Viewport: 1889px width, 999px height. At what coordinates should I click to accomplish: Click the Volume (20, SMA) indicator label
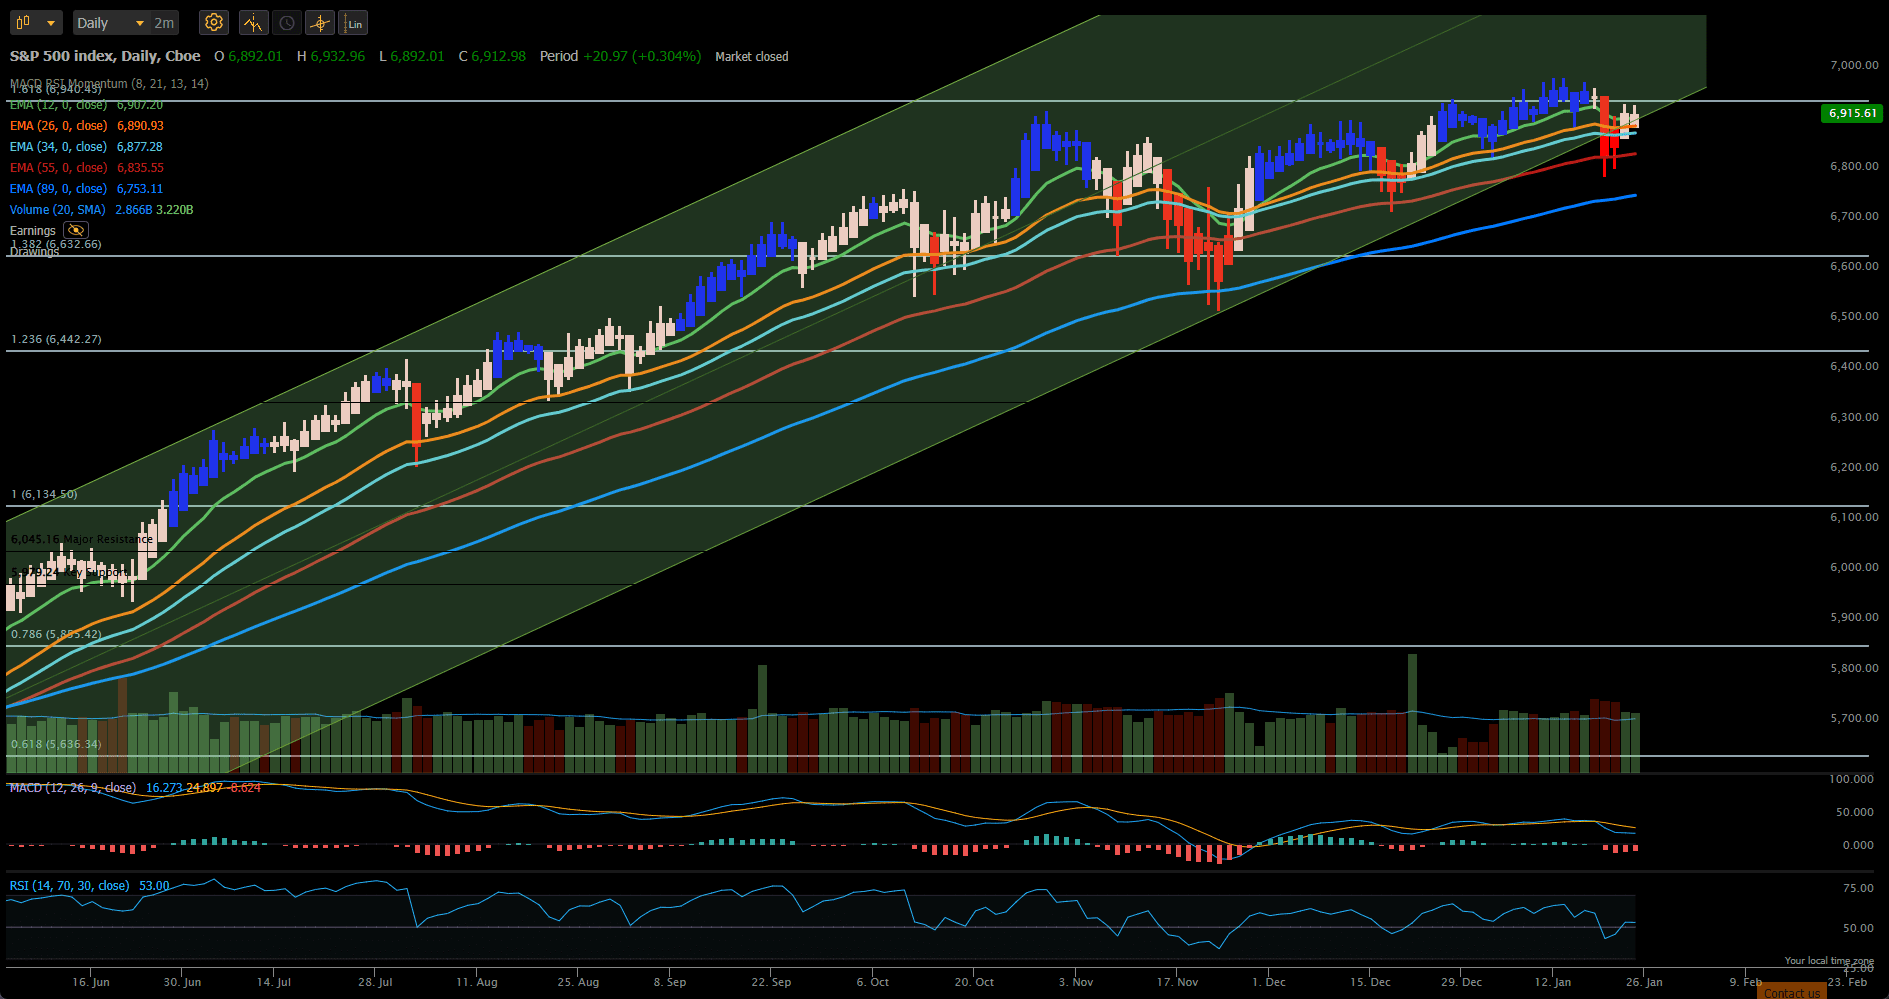tap(57, 210)
